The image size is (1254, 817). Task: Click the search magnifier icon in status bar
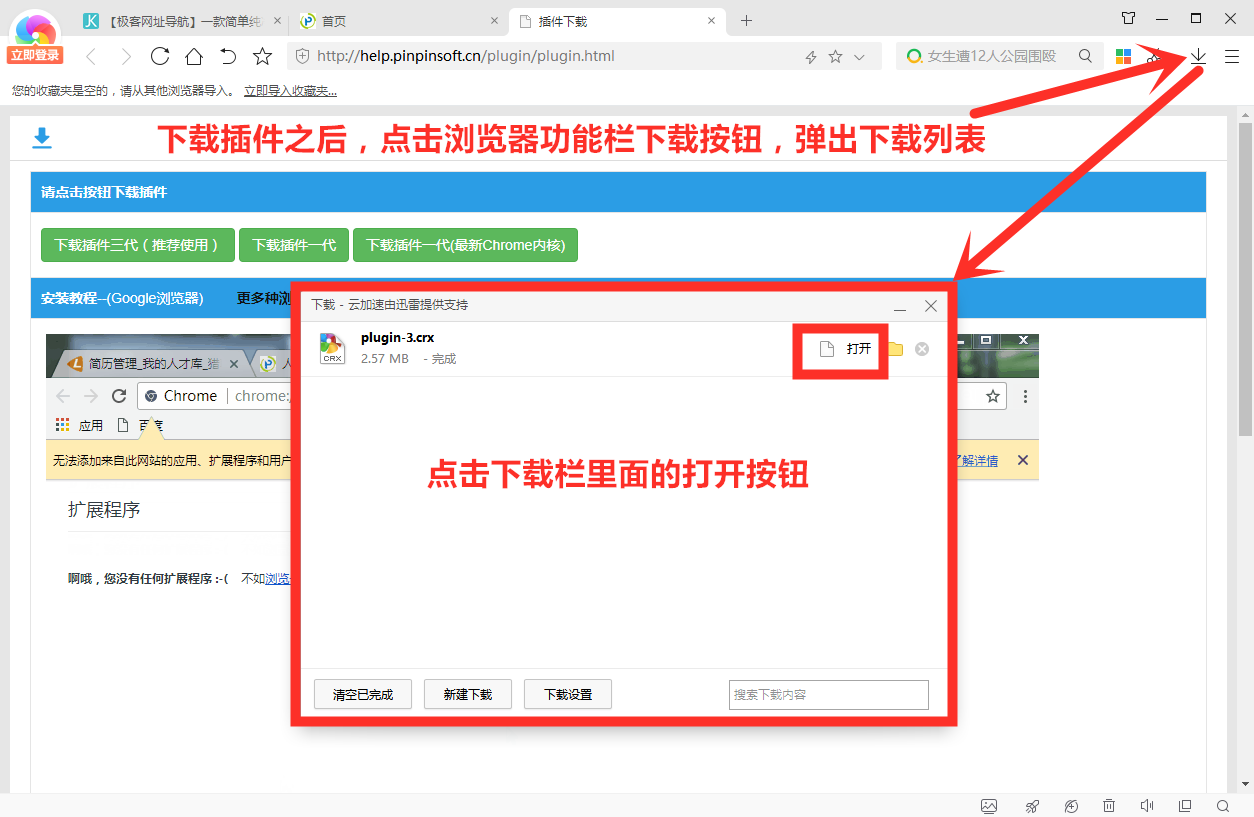click(x=1222, y=806)
